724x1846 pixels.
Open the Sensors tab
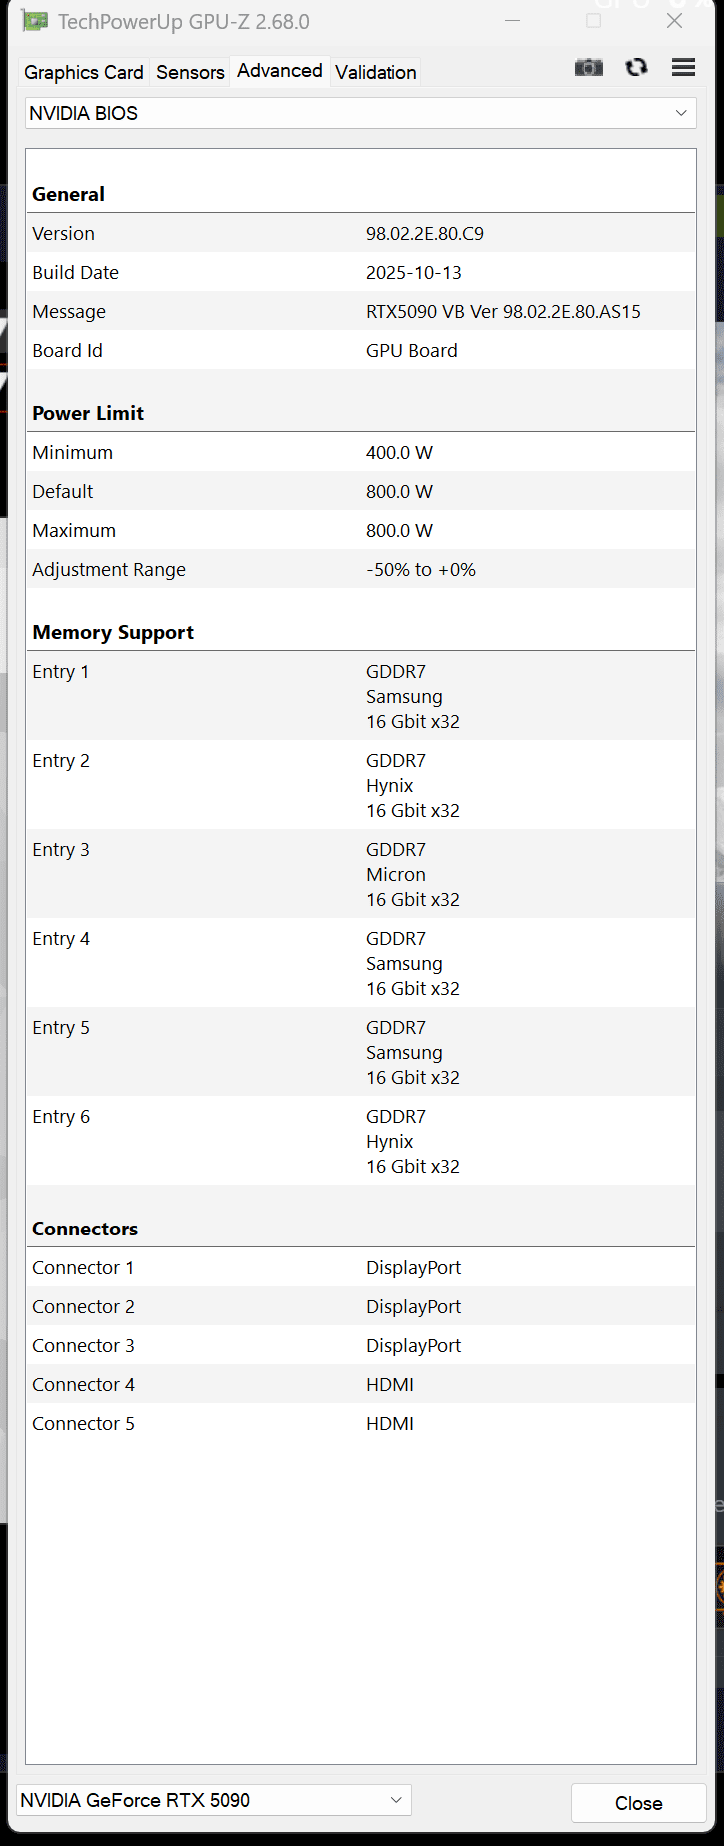pyautogui.click(x=190, y=72)
